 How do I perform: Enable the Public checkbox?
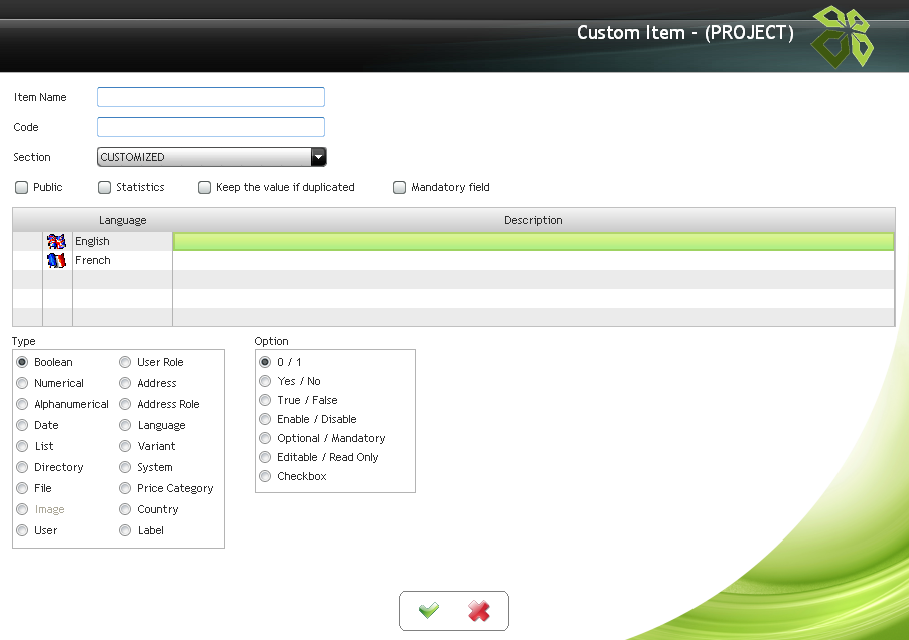pyautogui.click(x=22, y=187)
